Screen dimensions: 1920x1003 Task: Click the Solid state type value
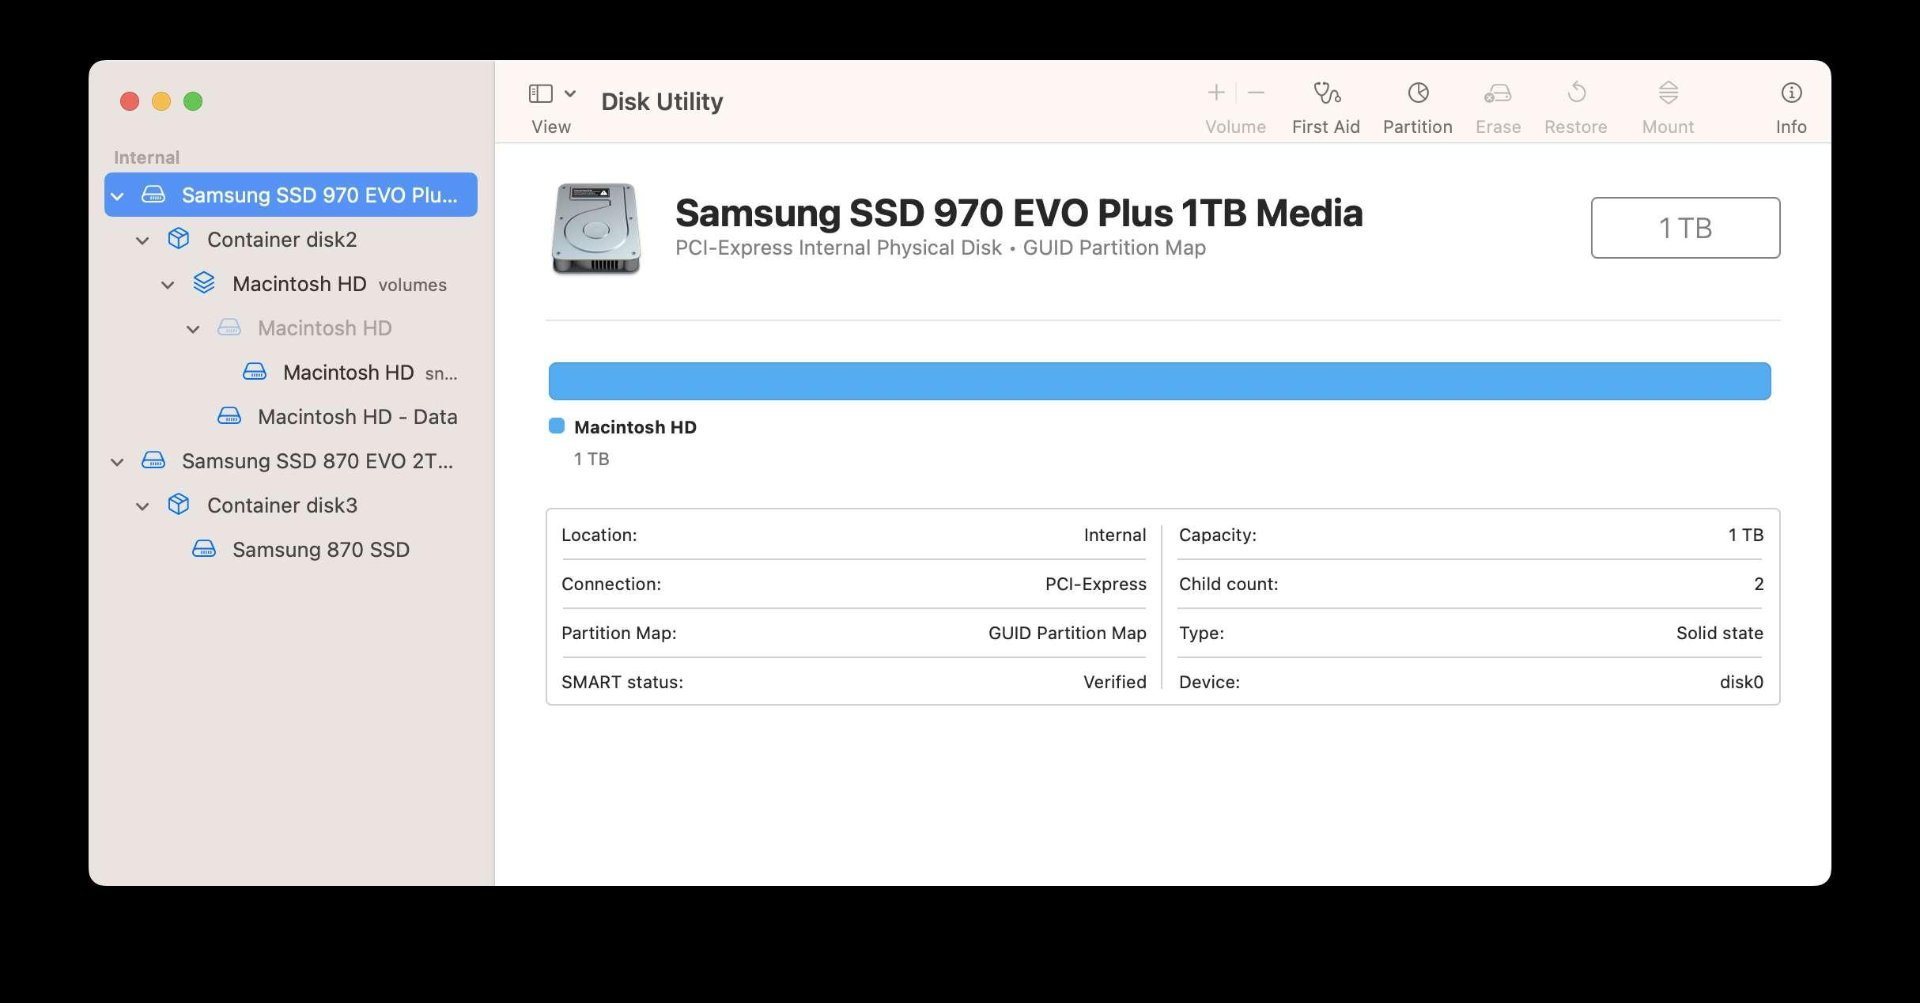1720,633
